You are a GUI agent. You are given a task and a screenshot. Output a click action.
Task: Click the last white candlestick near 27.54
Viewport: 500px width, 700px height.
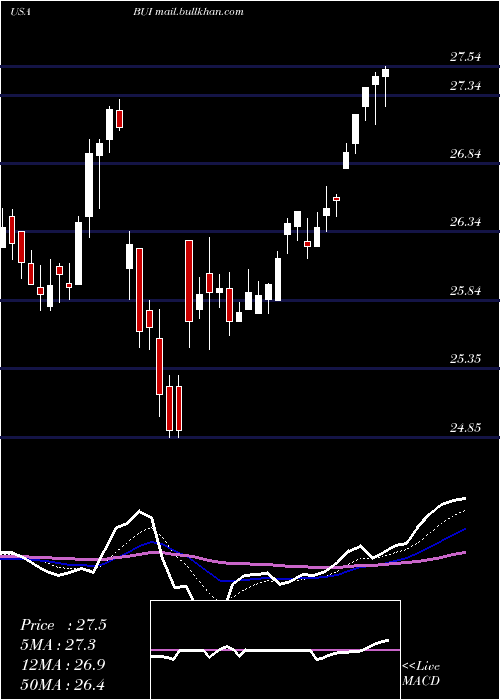pos(385,73)
